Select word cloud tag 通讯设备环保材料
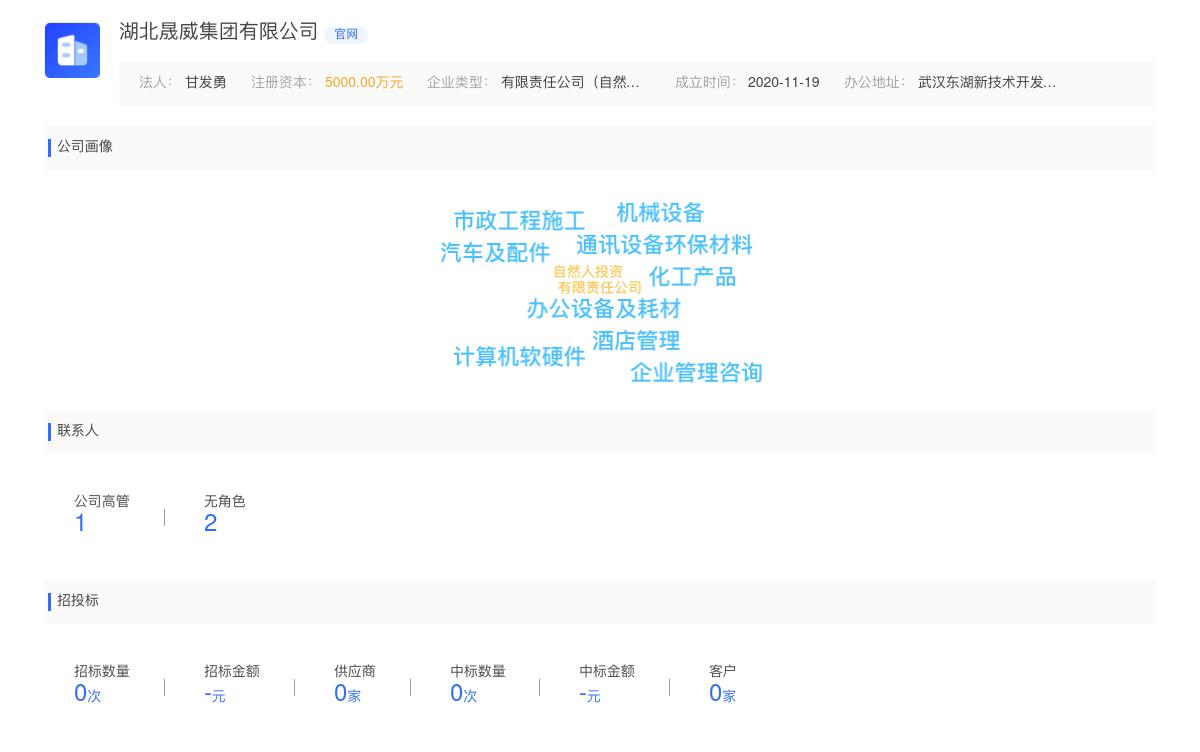 [x=664, y=245]
